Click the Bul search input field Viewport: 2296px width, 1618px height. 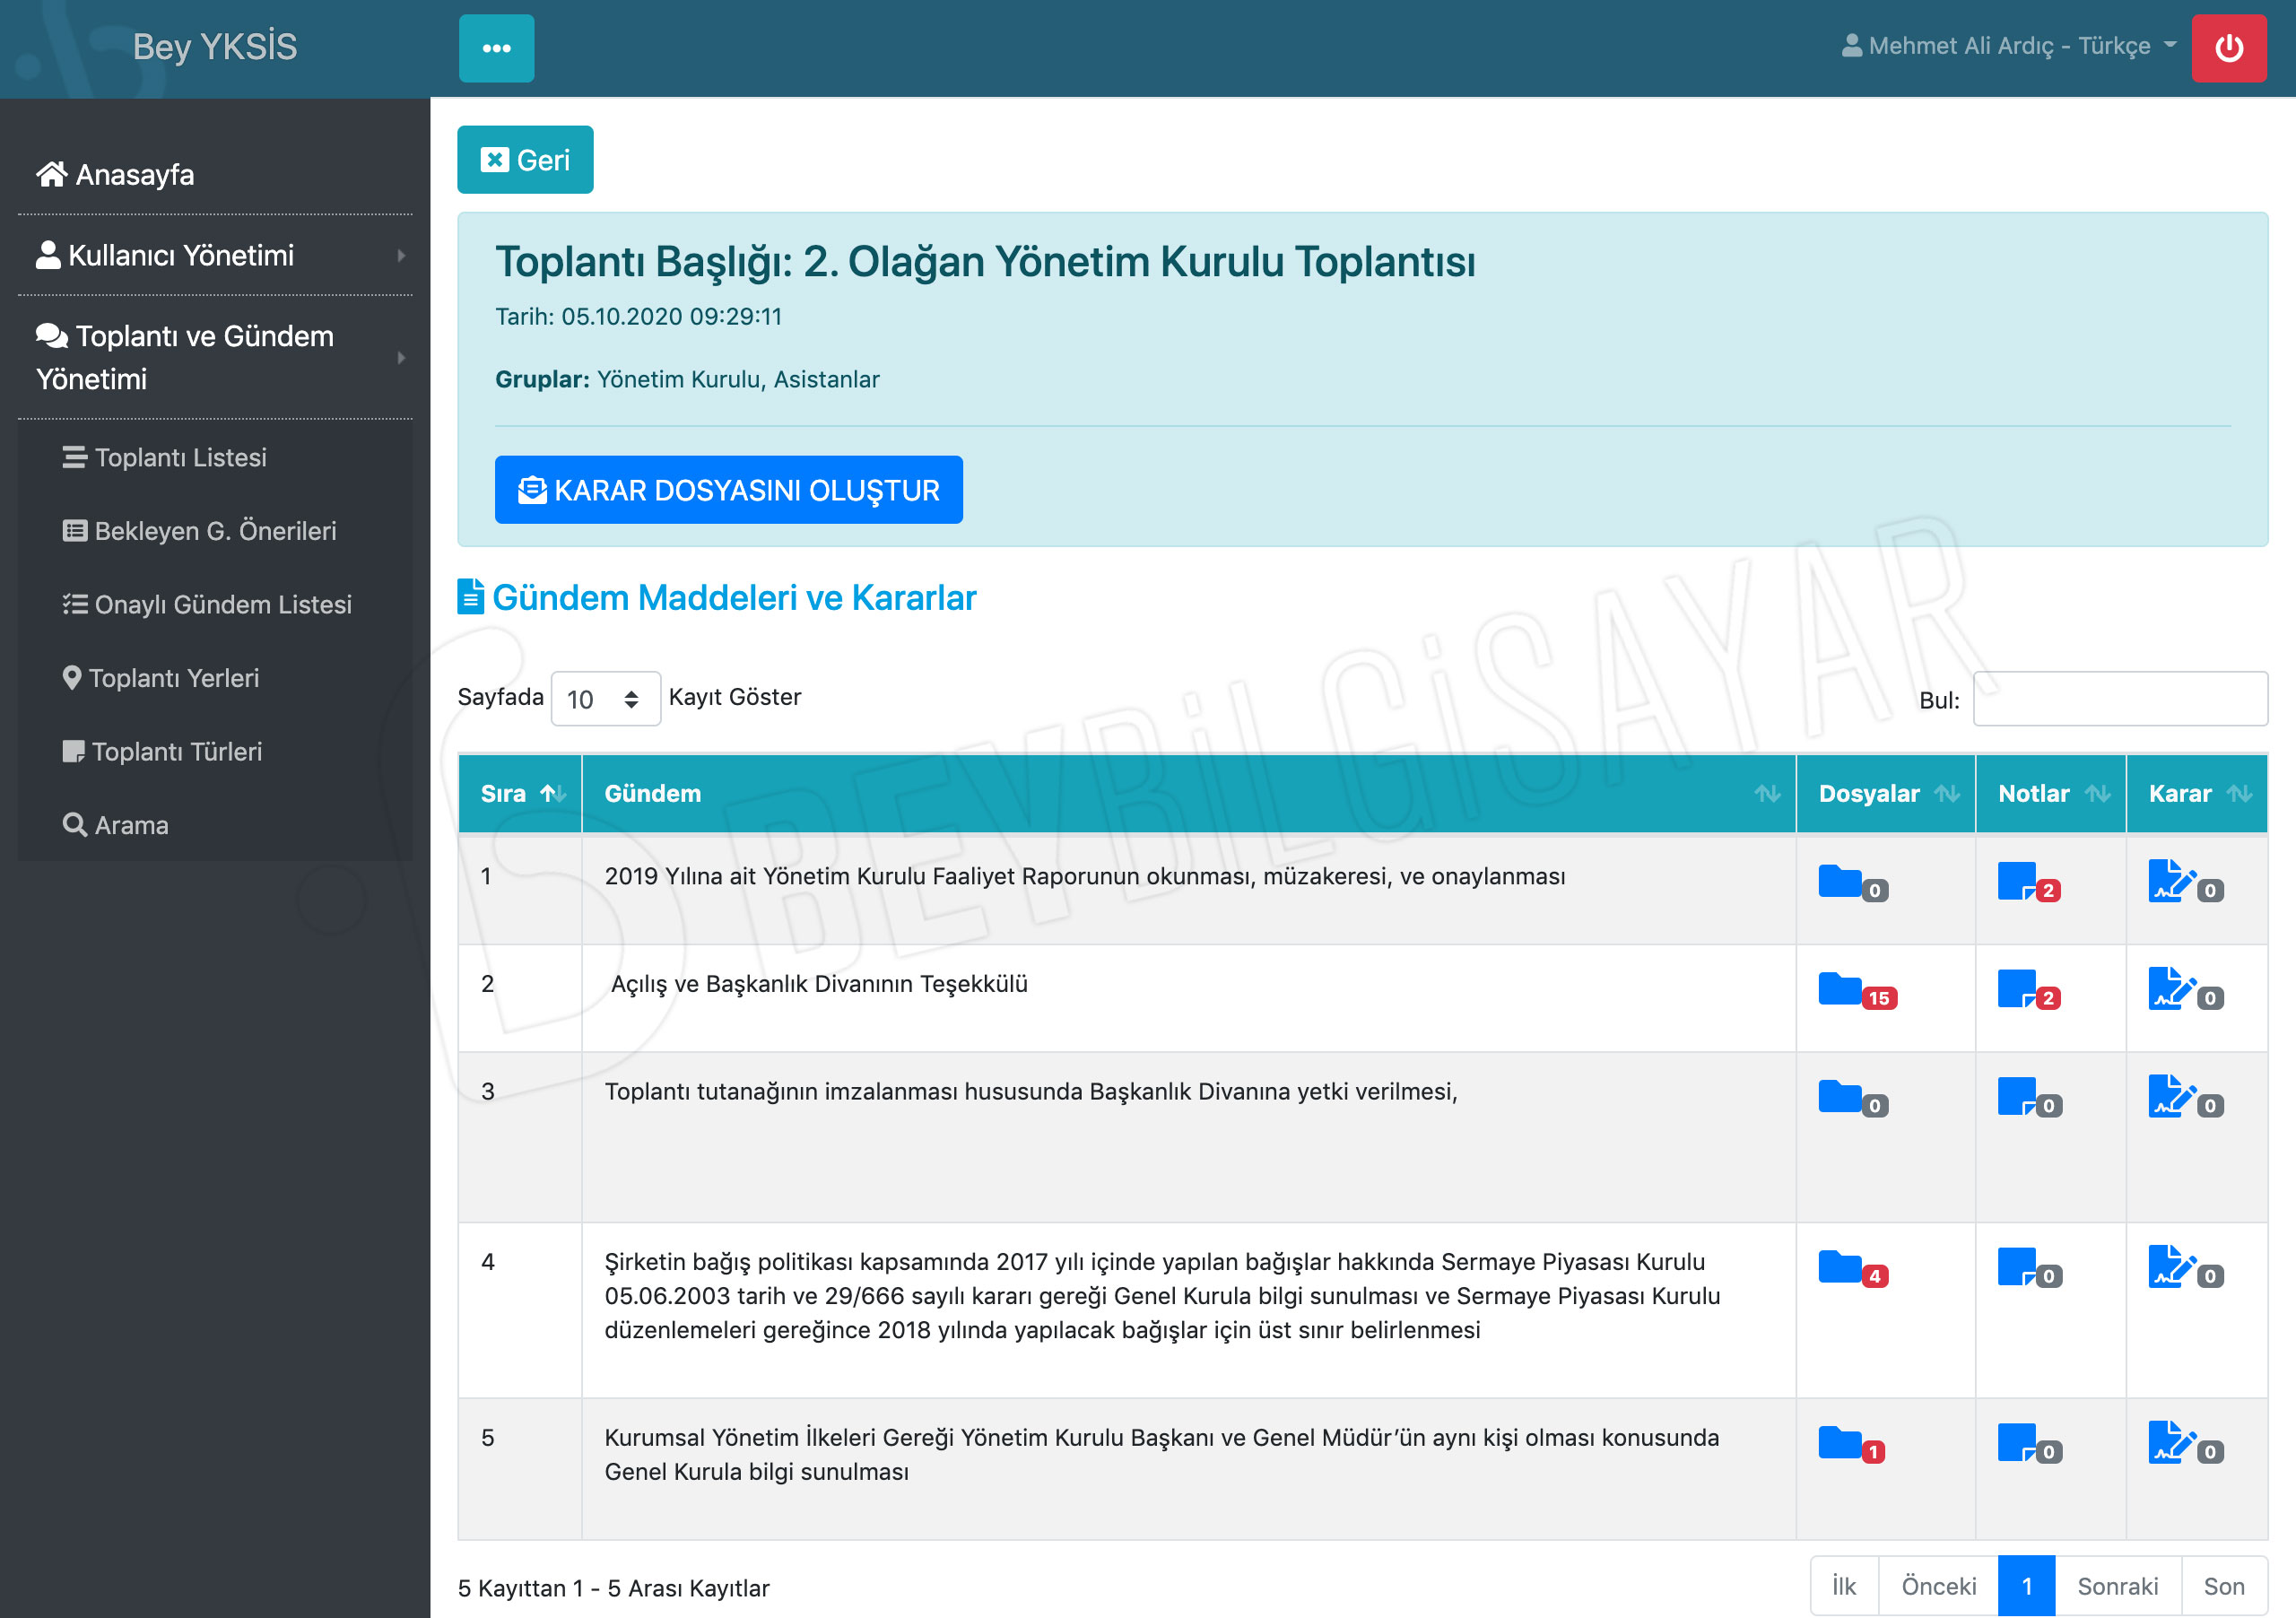tap(2118, 699)
